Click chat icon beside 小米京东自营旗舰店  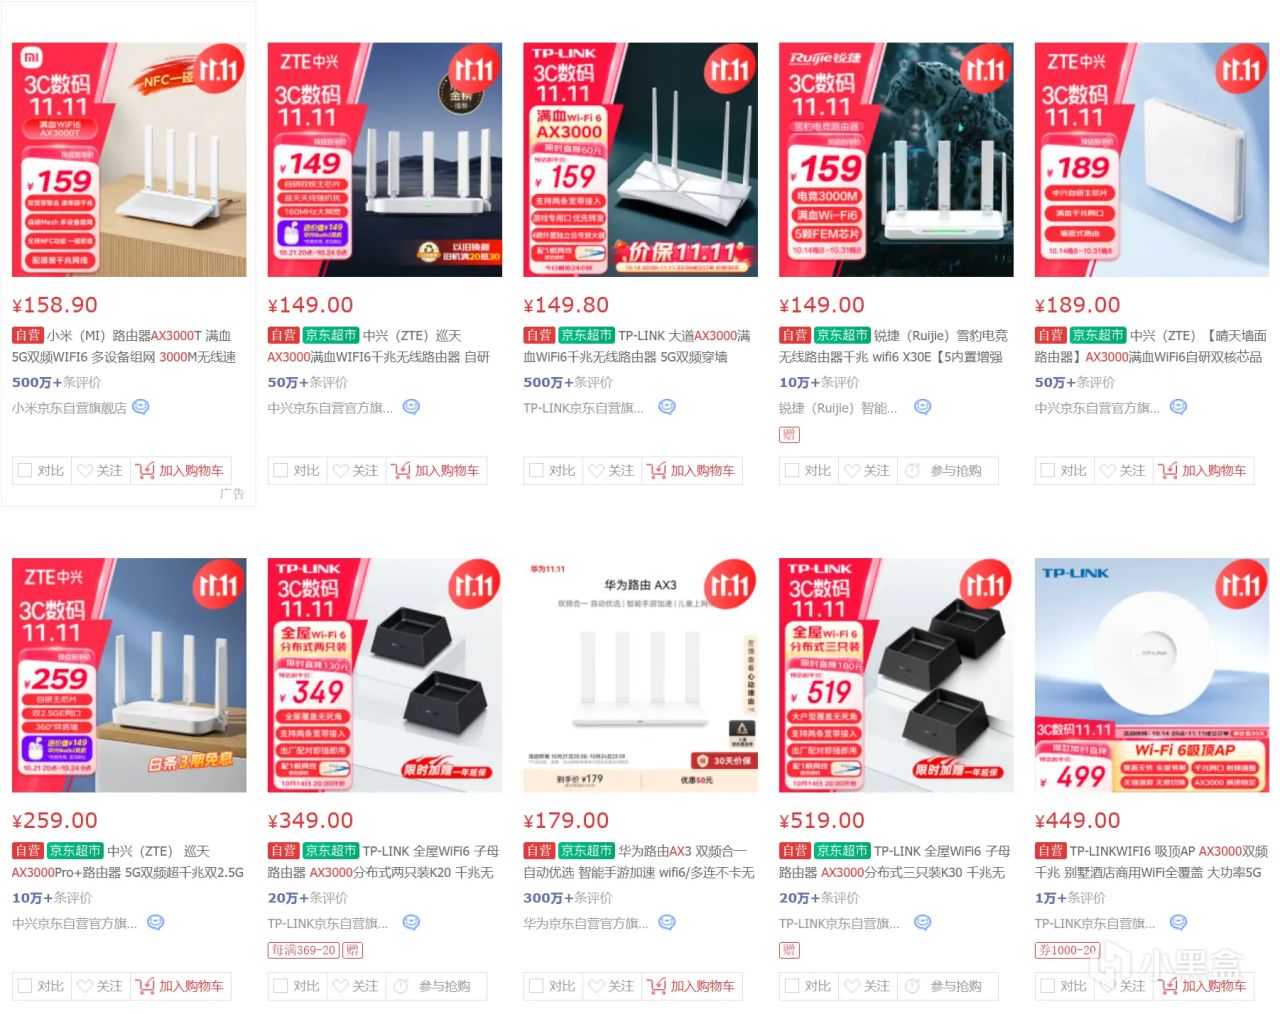point(141,407)
